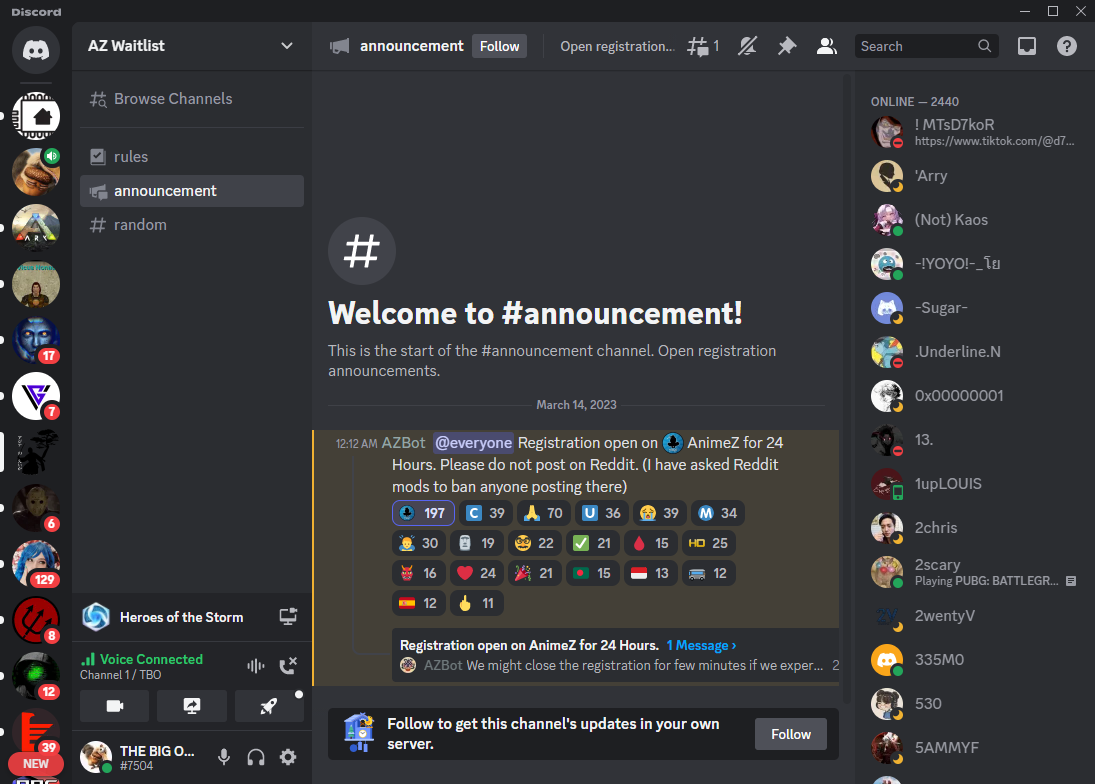Open member ! MTsD7koR profile

click(973, 131)
